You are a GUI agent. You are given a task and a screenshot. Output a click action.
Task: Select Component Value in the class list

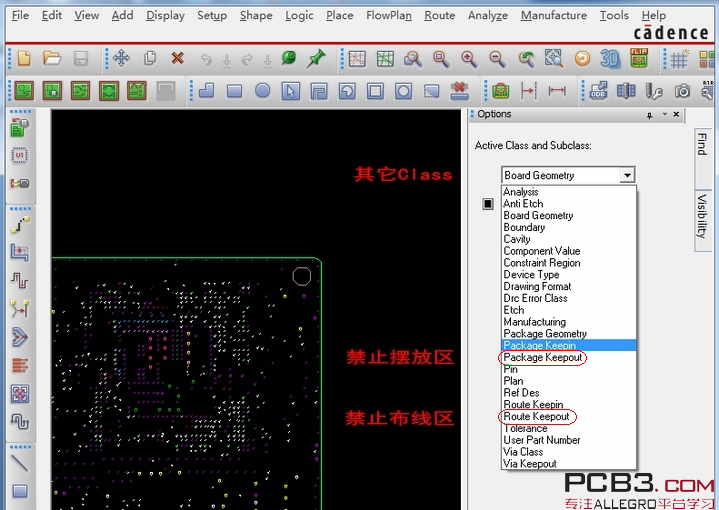[x=569, y=251]
